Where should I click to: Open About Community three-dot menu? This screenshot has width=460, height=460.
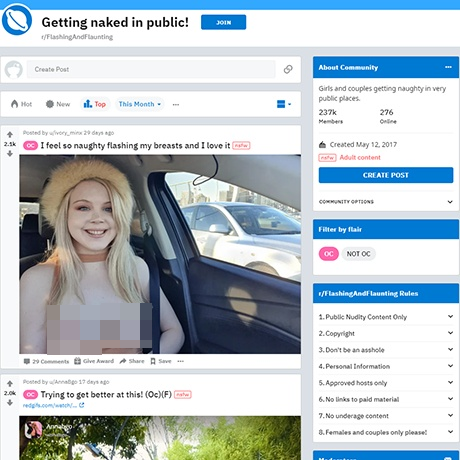[448, 67]
